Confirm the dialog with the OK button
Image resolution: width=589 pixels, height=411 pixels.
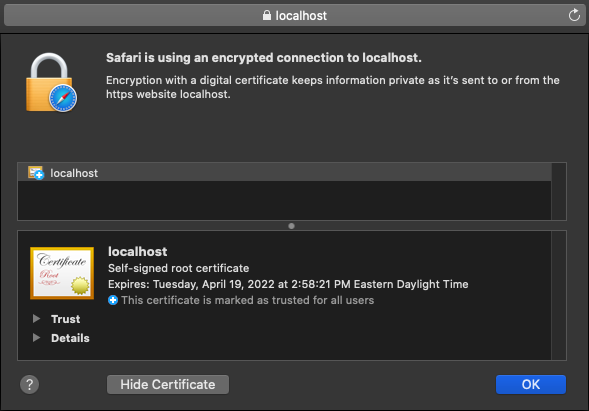pos(531,384)
